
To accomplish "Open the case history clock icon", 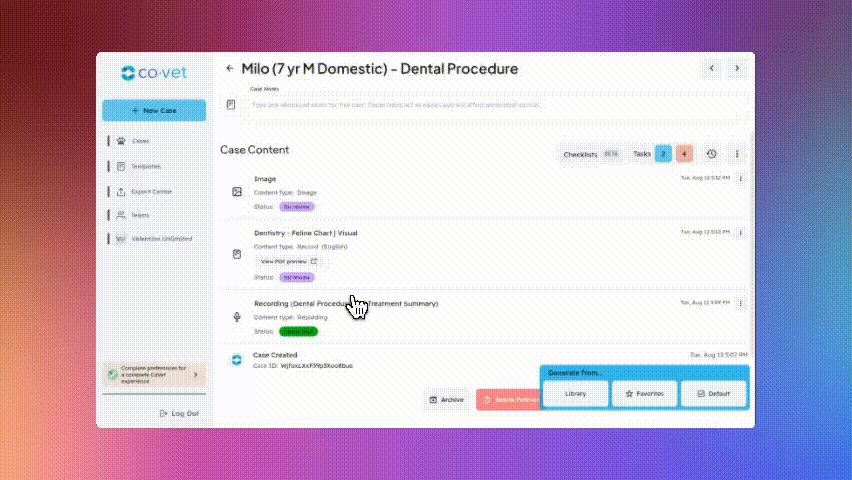I will pyautogui.click(x=711, y=154).
